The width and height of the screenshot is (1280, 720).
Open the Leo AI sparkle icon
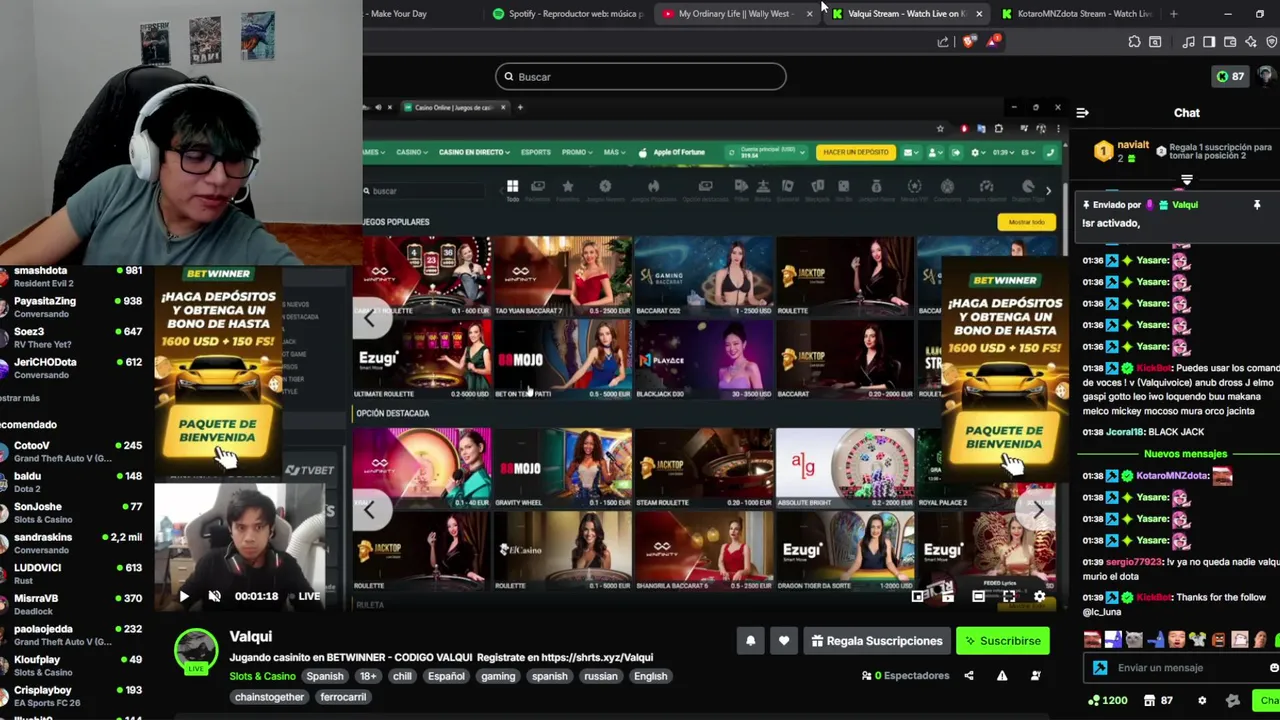pos(1250,42)
